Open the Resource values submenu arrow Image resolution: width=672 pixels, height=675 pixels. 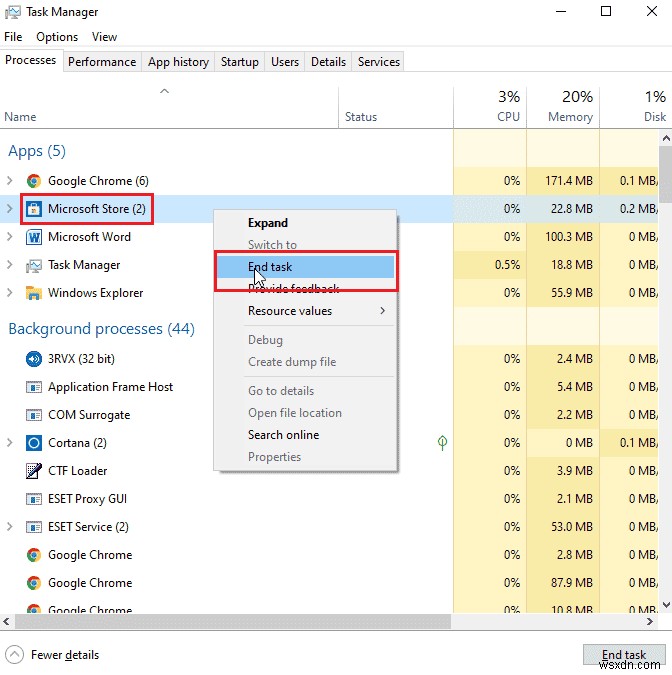382,310
